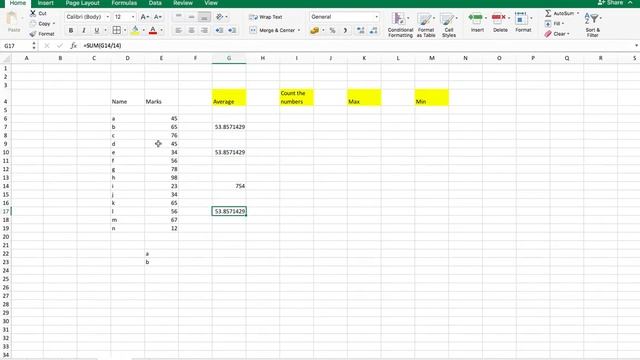Viewport: 640px width, 360px height.
Task: Switch to the Page Layout tab
Action: point(82,3)
